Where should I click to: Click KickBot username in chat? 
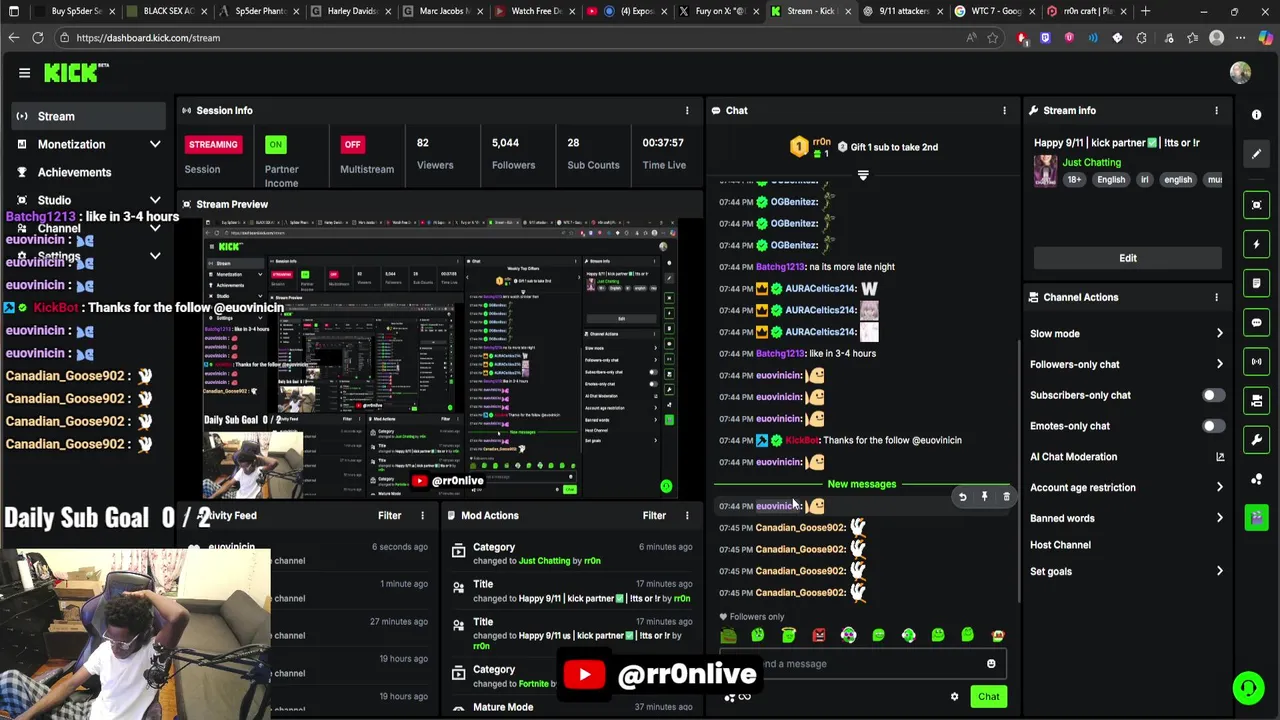pos(802,441)
